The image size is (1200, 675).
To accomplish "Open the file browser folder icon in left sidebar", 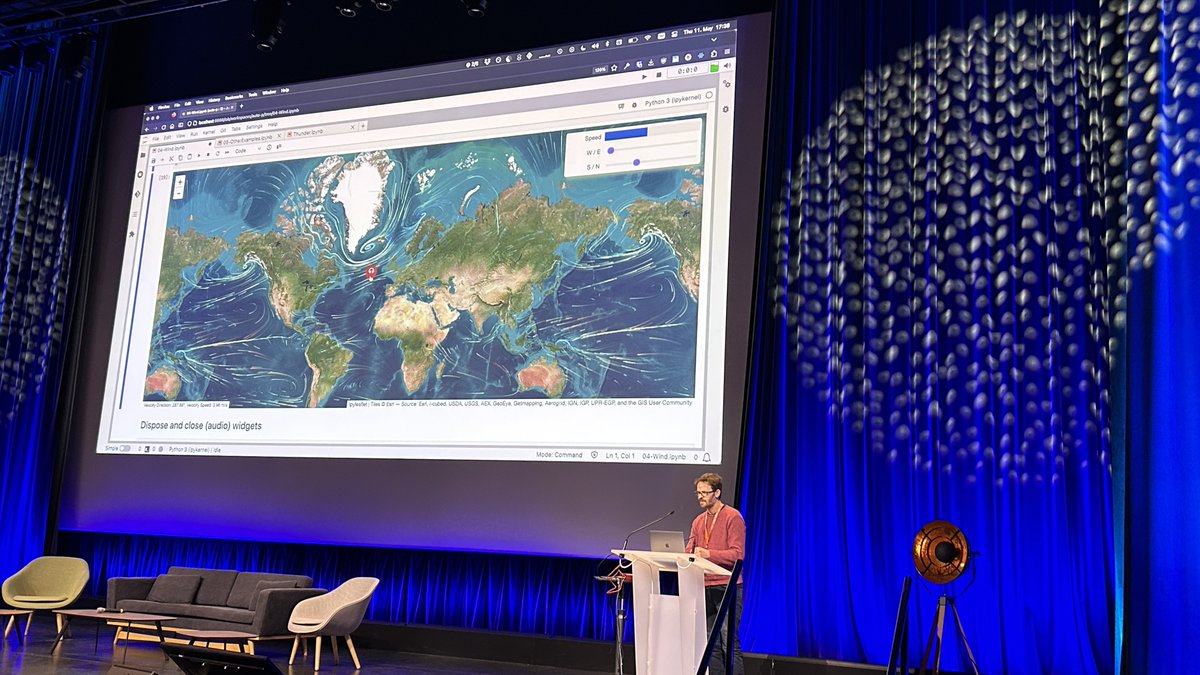I will click(142, 155).
